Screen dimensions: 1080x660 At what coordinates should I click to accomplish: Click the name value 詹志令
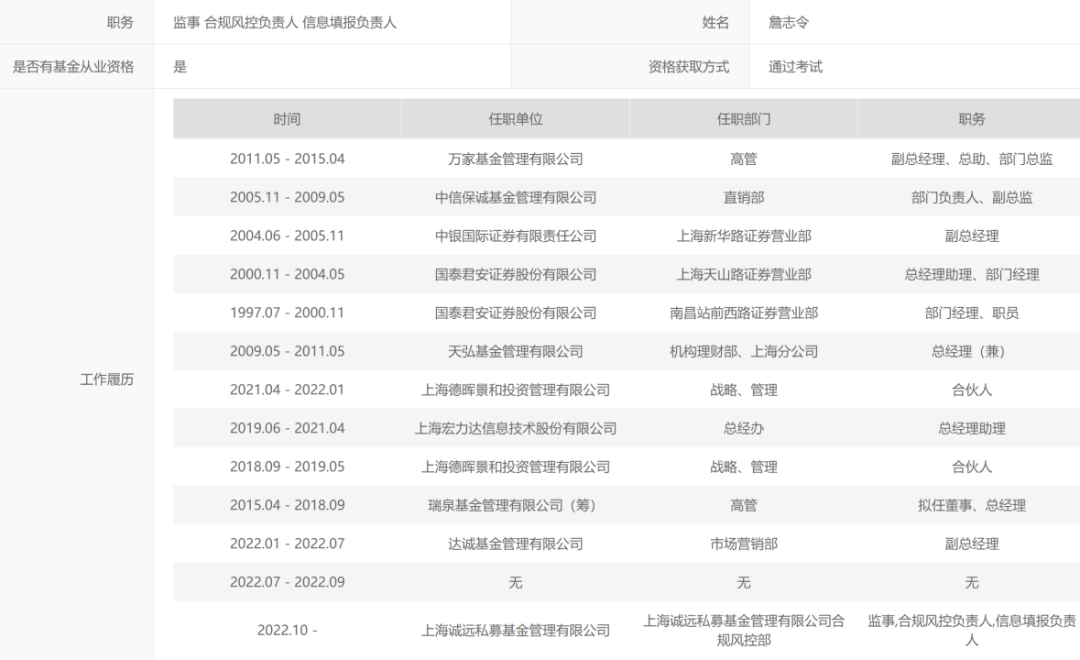coord(788,23)
